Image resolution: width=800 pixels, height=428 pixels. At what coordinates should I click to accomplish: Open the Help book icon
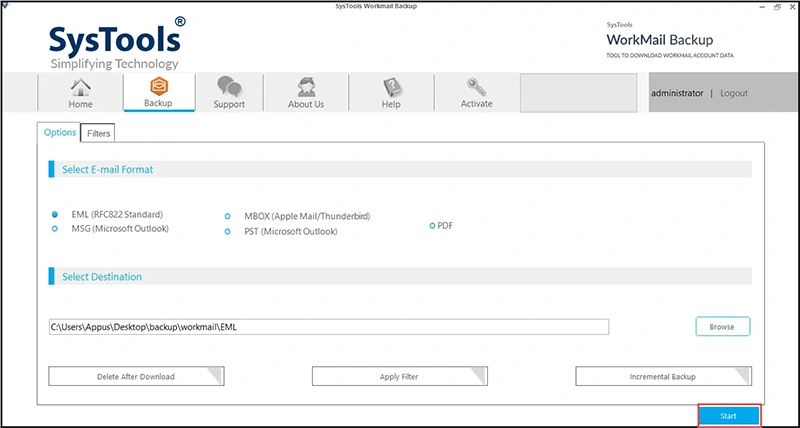tap(391, 93)
